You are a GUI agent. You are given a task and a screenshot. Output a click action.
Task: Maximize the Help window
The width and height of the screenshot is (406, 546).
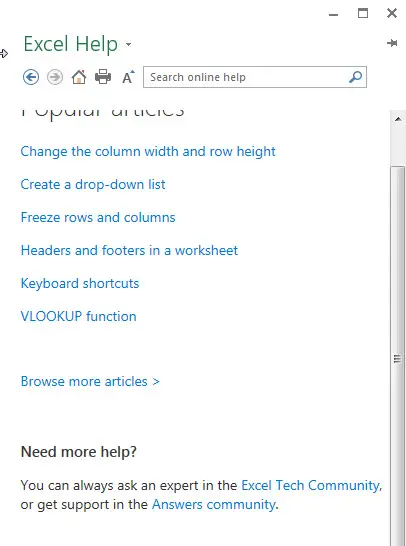[x=363, y=13]
